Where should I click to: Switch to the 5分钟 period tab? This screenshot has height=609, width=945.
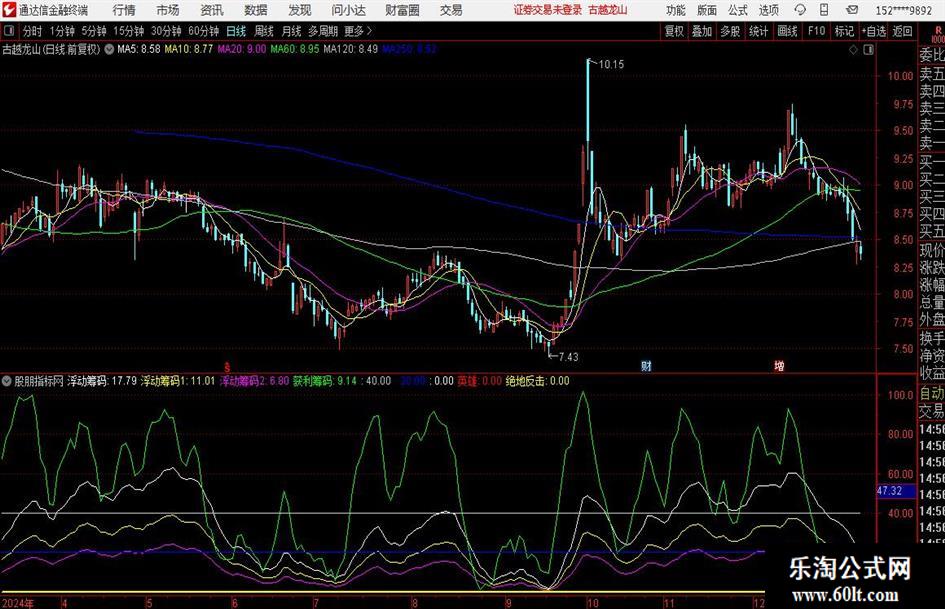[x=93, y=31]
